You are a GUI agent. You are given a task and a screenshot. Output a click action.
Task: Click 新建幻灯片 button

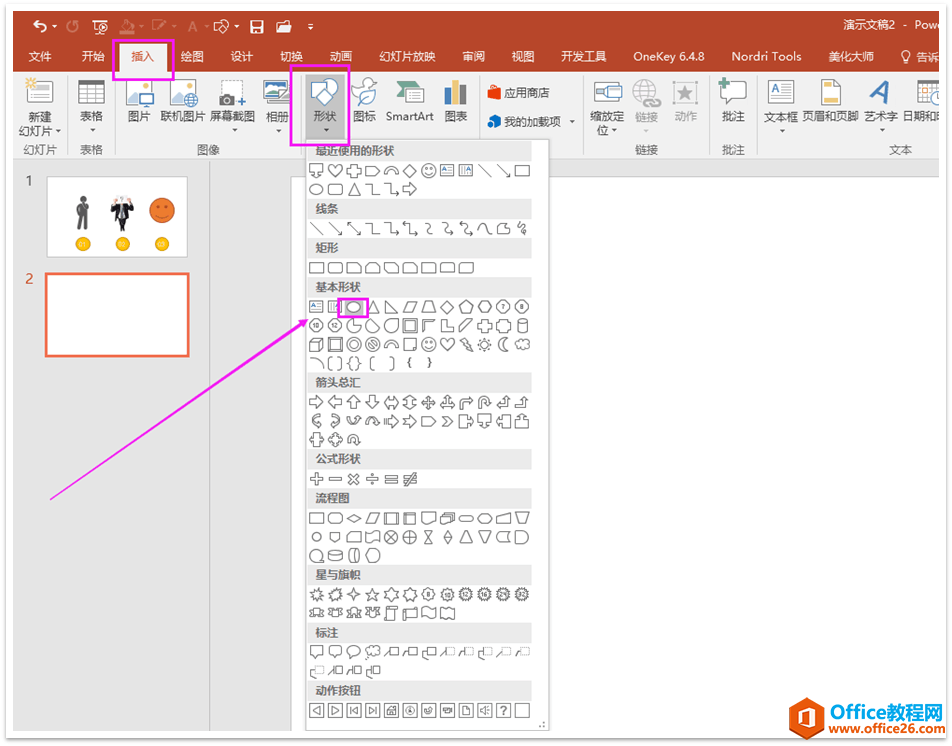tap(40, 108)
